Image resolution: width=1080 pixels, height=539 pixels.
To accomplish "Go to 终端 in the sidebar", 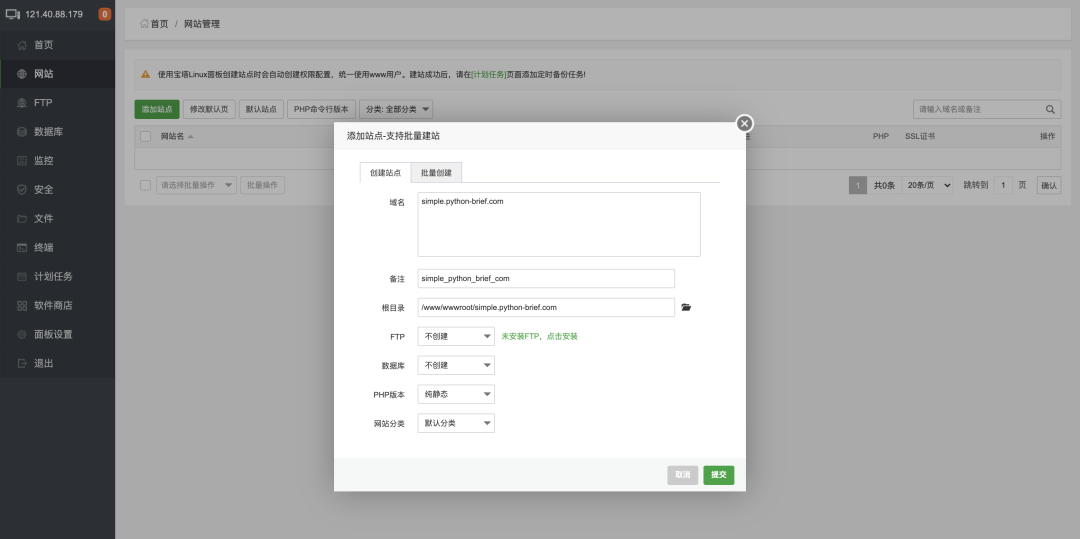I will [x=43, y=247].
